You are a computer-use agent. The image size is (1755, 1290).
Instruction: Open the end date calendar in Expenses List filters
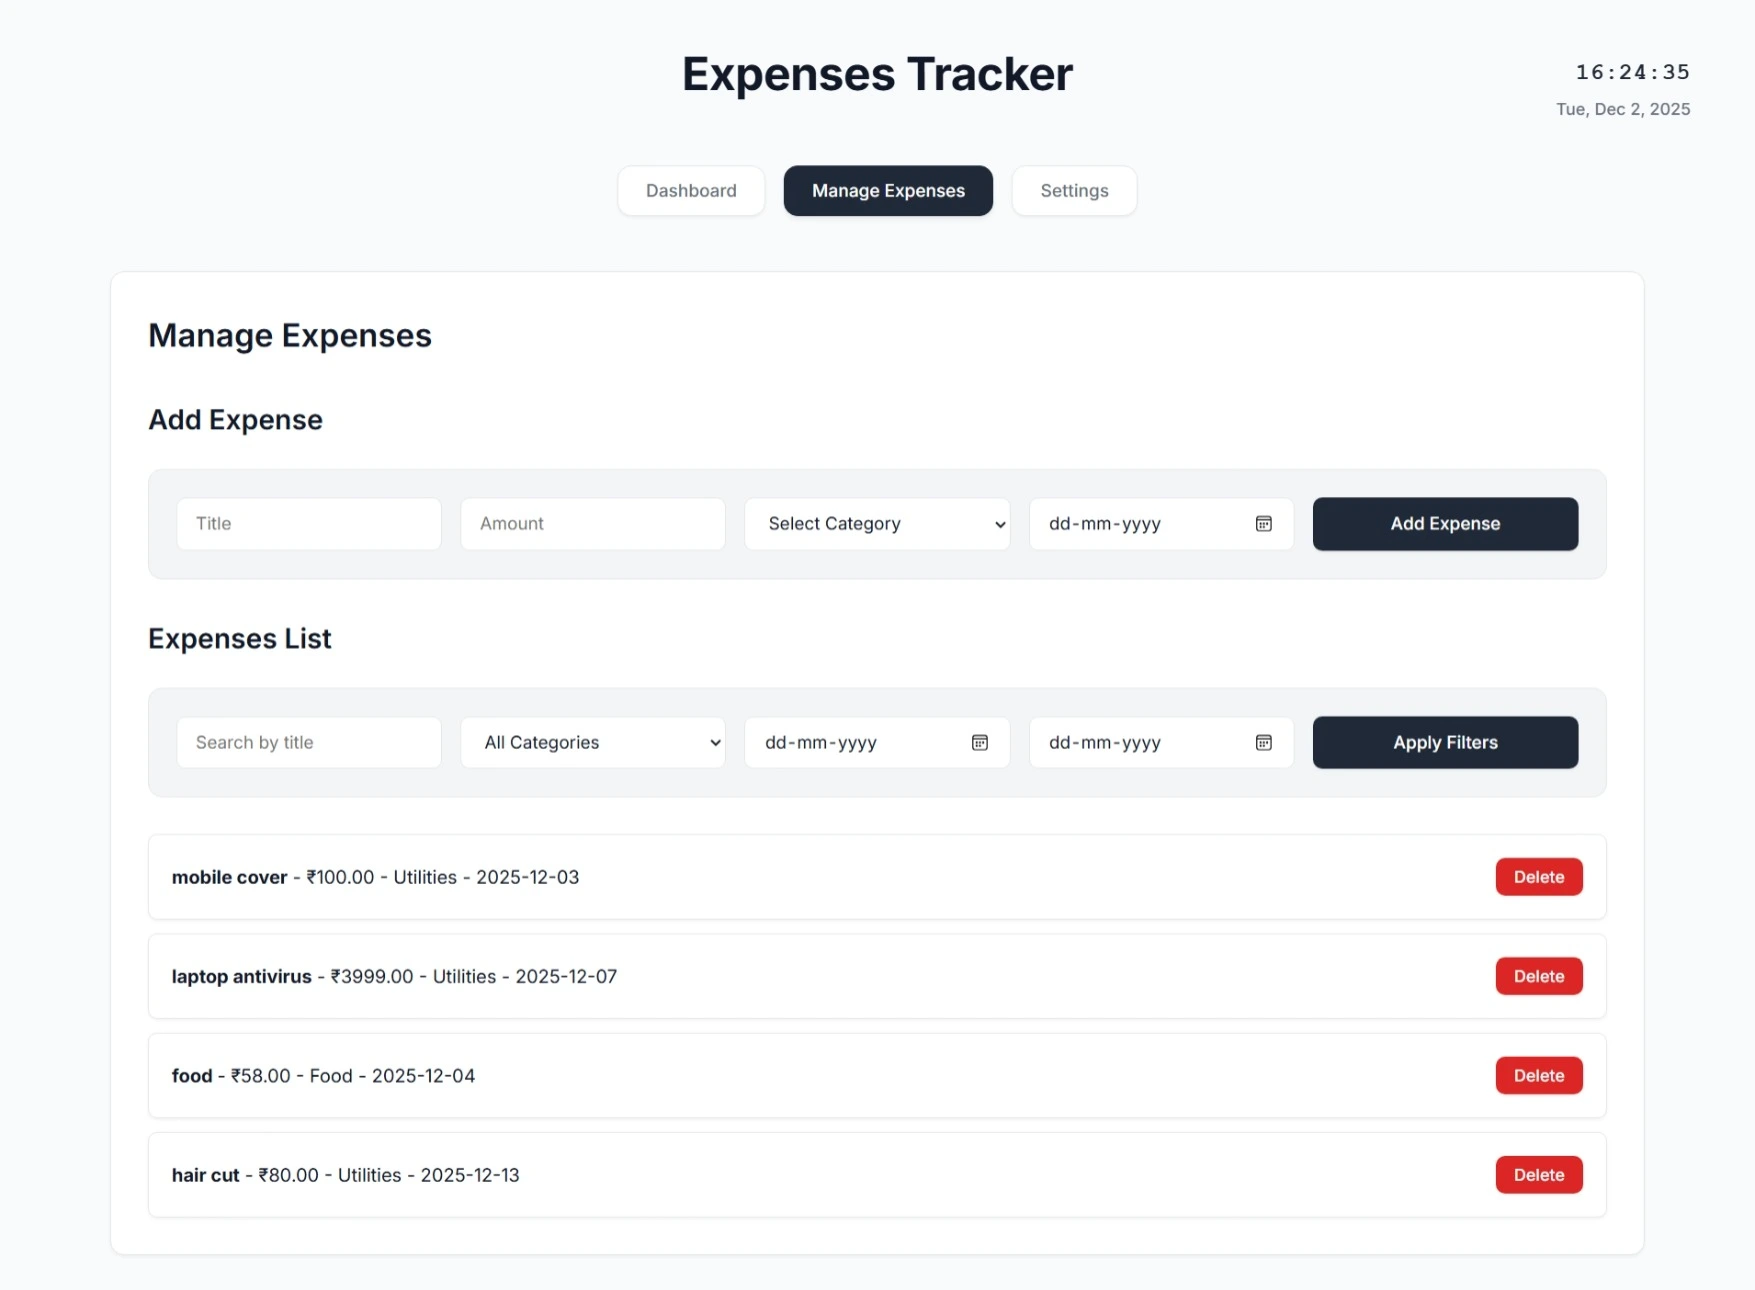1264,742
